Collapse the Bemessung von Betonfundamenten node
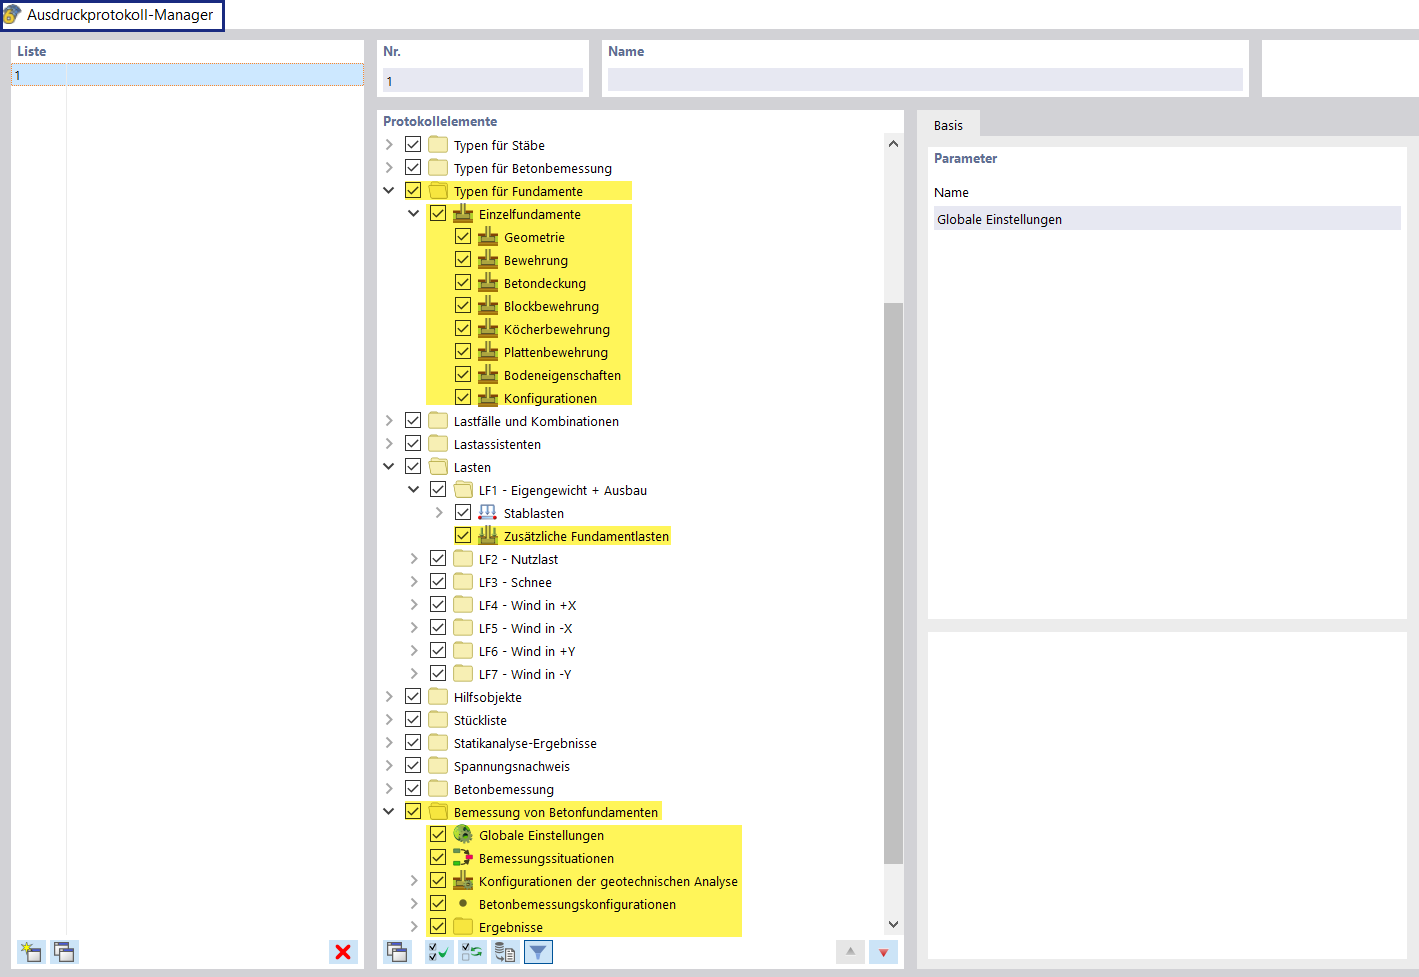Viewport: 1419px width, 977px height. (389, 811)
